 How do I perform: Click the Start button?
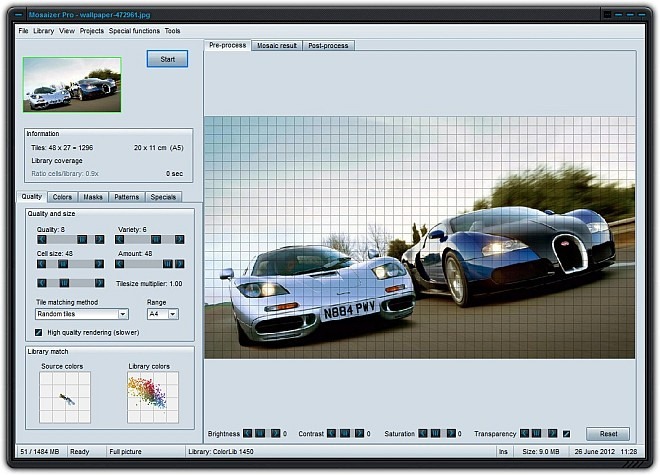tap(167, 59)
